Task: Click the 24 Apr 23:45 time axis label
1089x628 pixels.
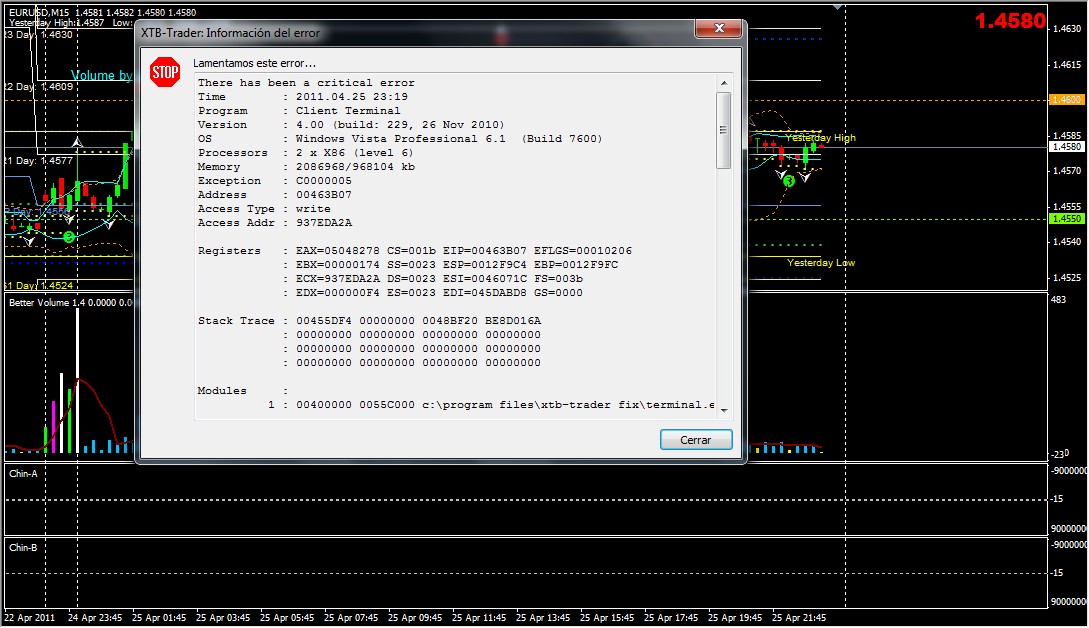Action: pyautogui.click(x=95, y=618)
